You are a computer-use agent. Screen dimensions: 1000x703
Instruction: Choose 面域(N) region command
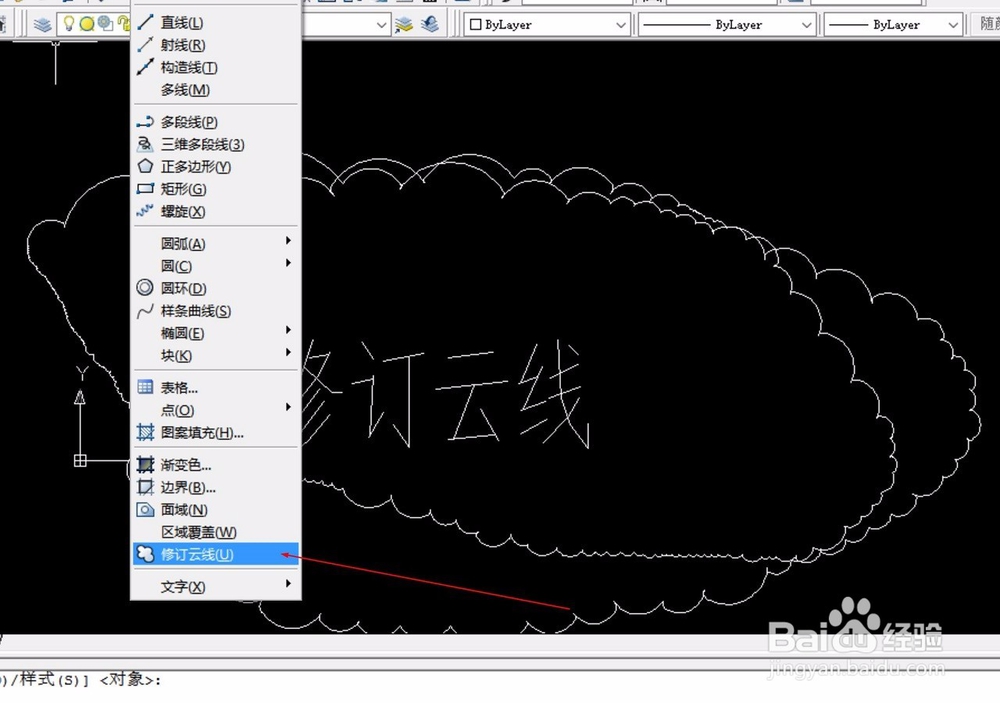pos(216,510)
